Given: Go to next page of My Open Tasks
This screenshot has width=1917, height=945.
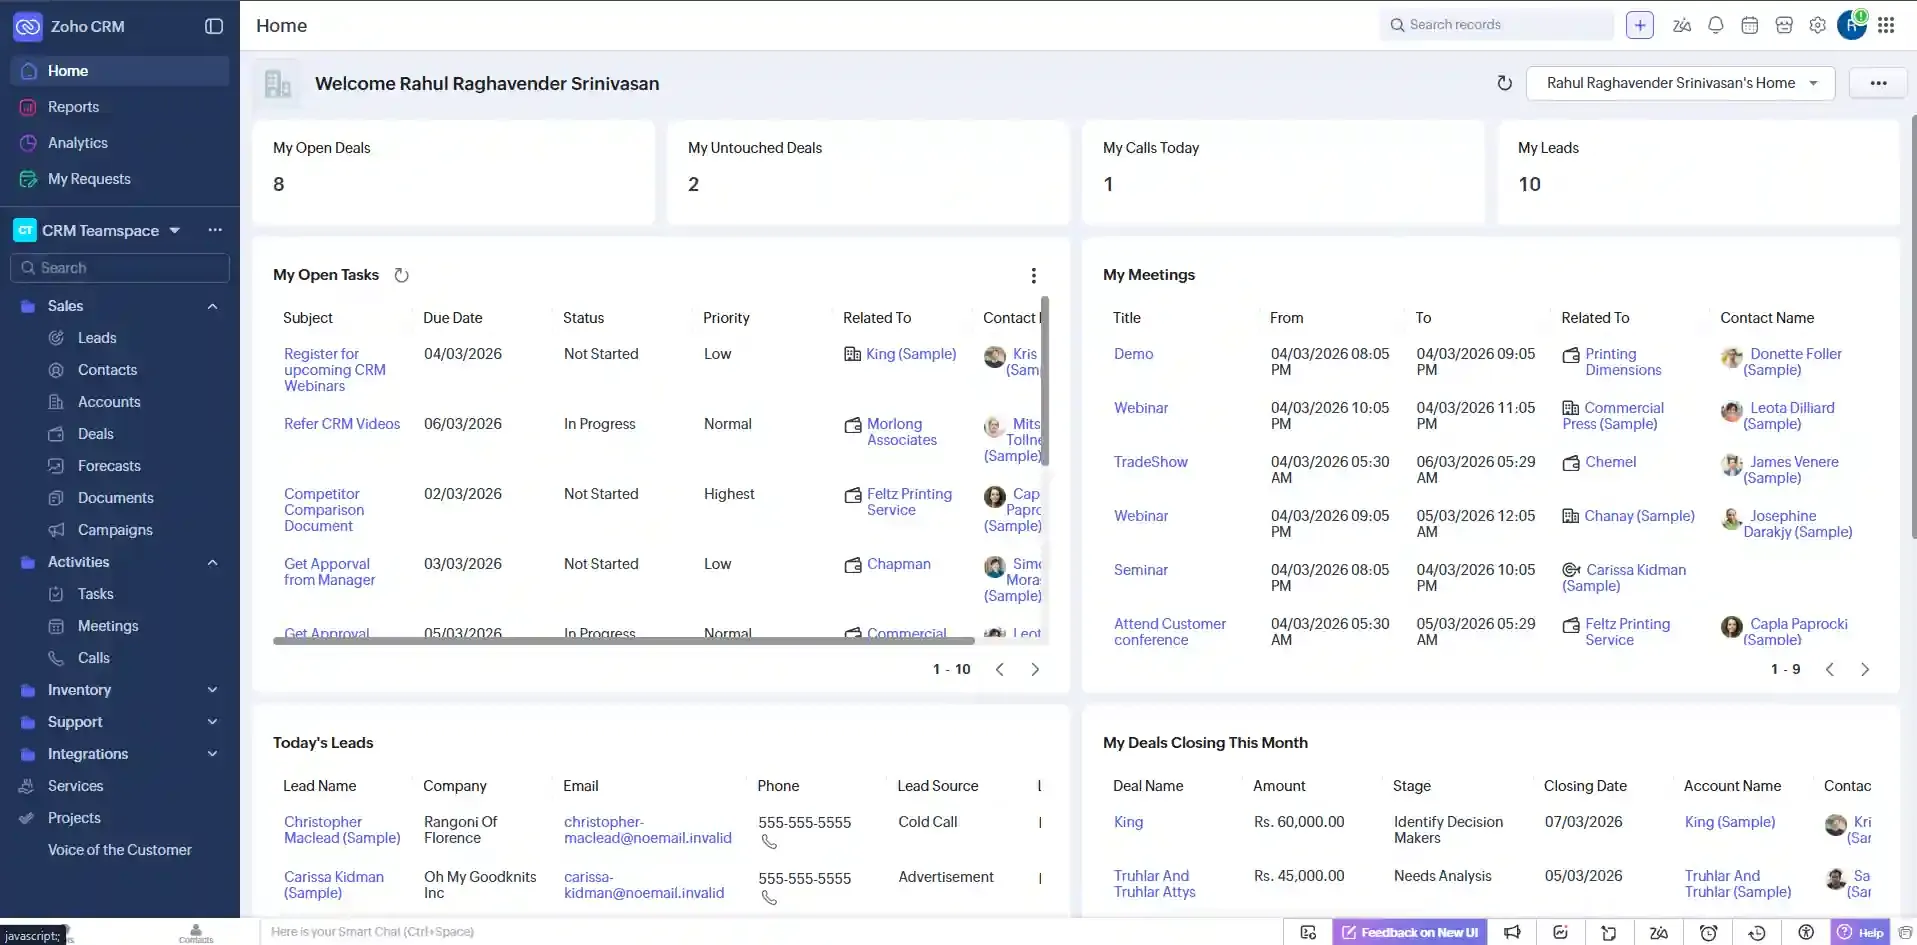Looking at the screenshot, I should [1035, 669].
